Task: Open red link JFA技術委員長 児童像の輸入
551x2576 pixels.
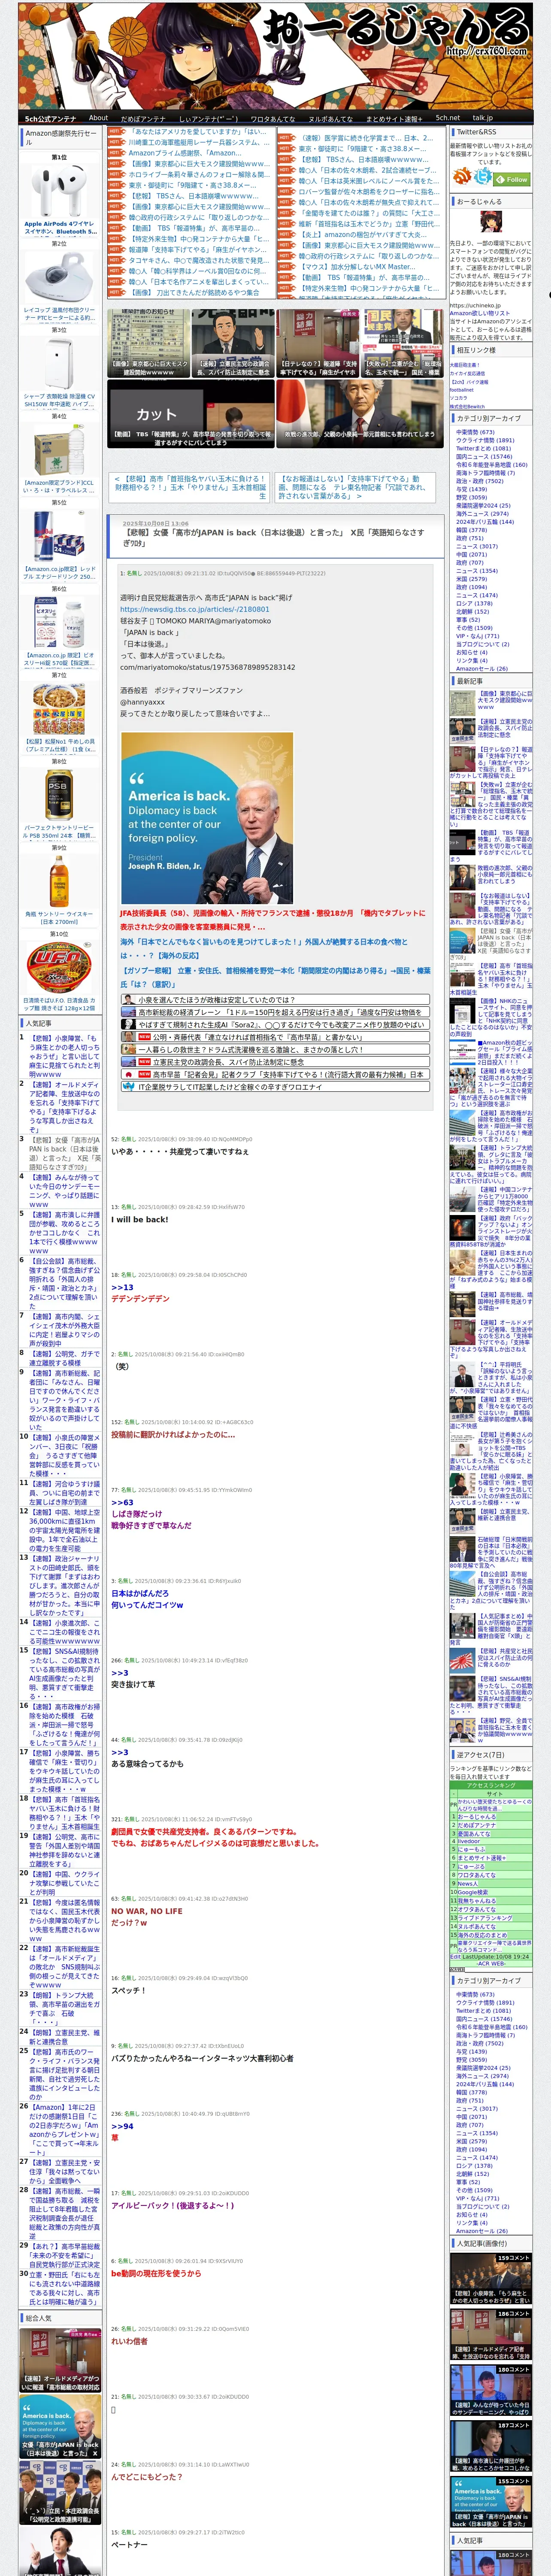Action: (x=272, y=920)
